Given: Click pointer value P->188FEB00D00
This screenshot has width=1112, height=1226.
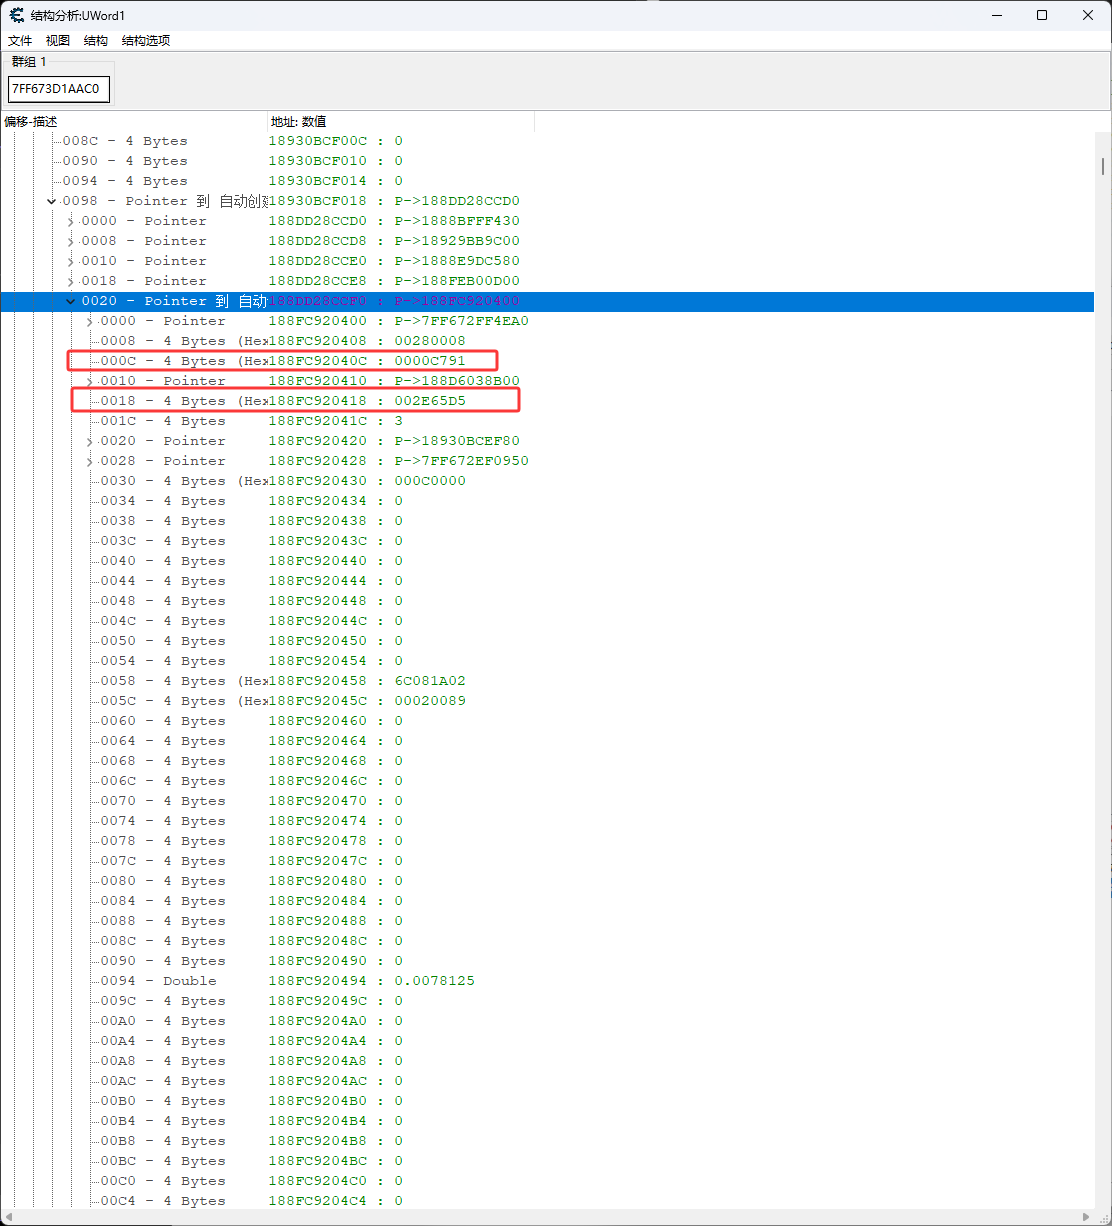Looking at the screenshot, I should [457, 281].
